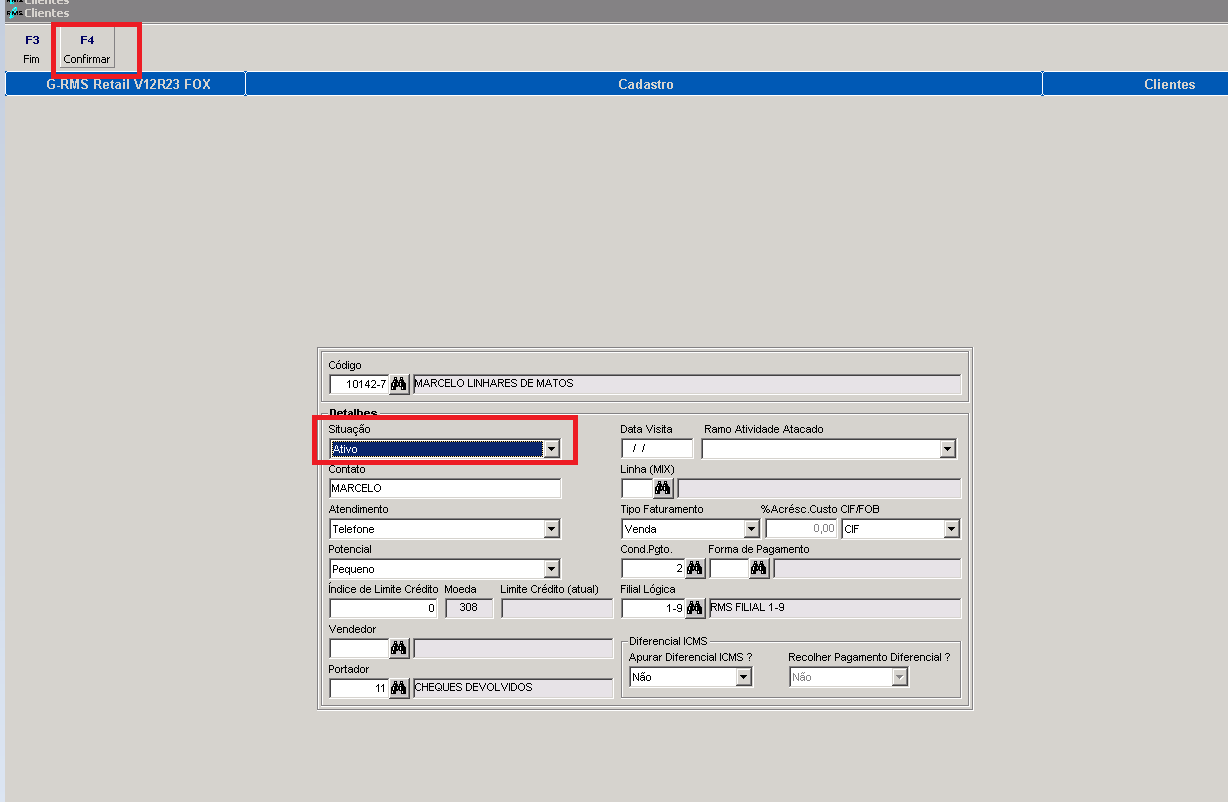Click the RMS FILIAL 1-9 text
Screen dimensions: 1228x802
click(x=749, y=607)
